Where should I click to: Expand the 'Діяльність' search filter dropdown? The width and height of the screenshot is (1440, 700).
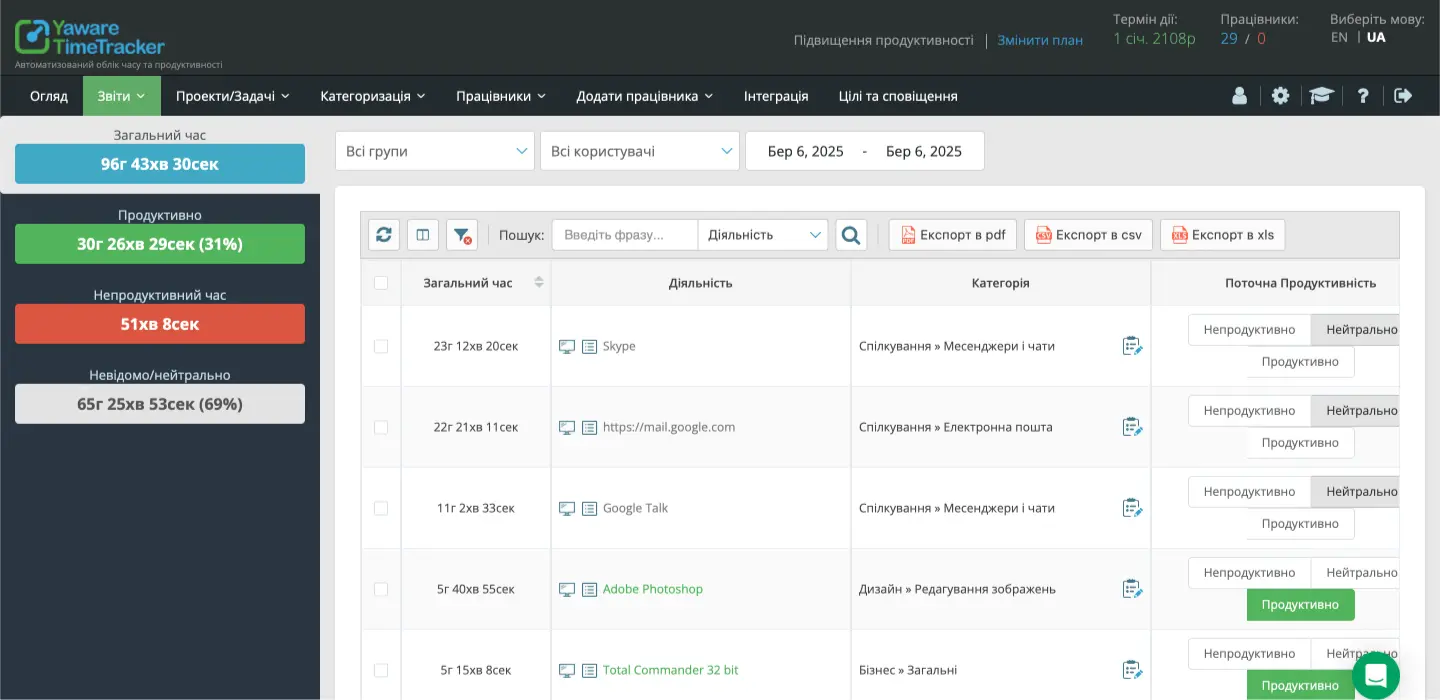click(763, 235)
